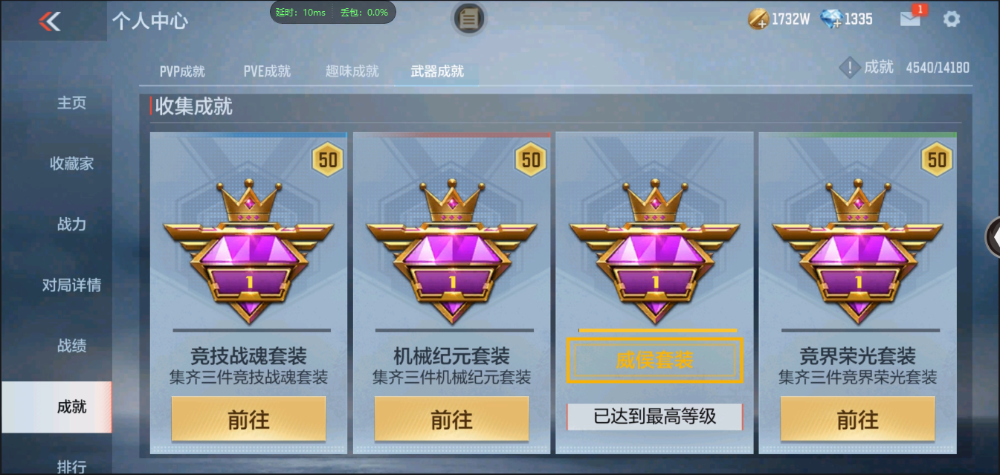Open the scroll document icon at top center
Image resolution: width=1000 pixels, height=475 pixels.
click(x=469, y=19)
